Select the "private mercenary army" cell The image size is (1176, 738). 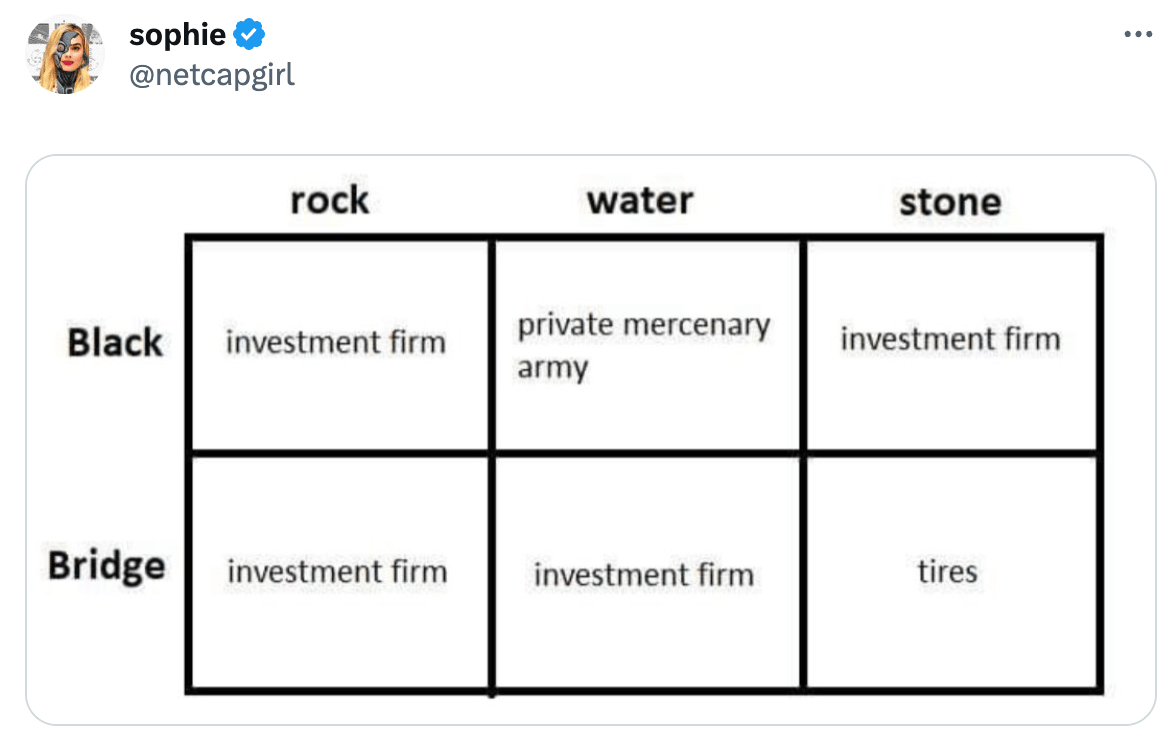pyautogui.click(x=644, y=346)
